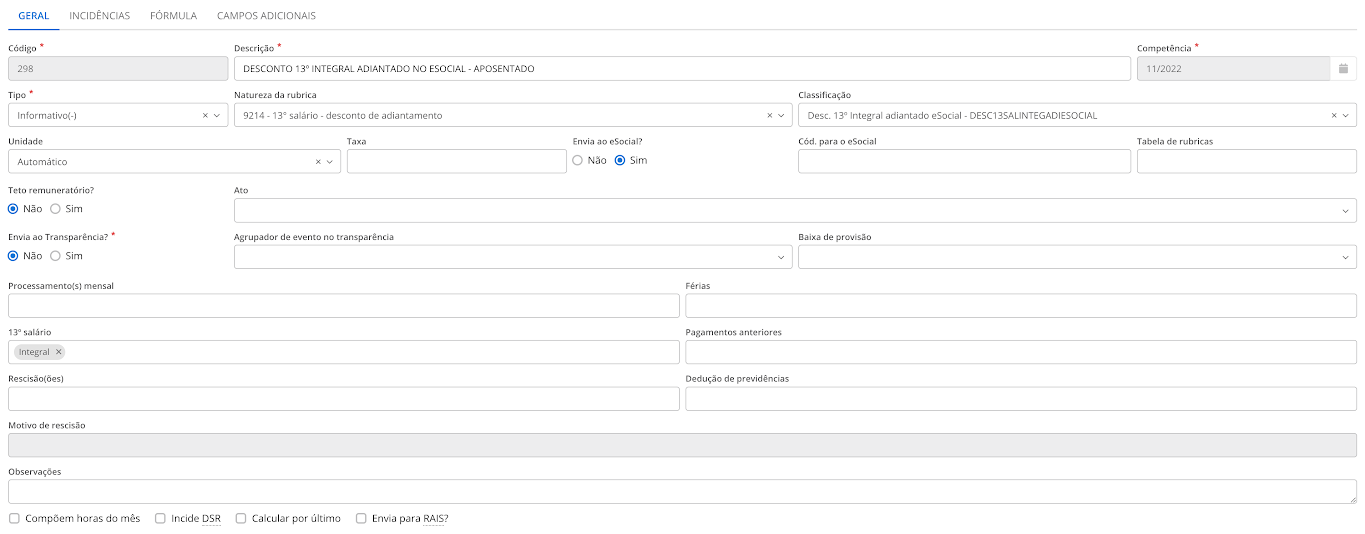Open the Competência calendar picker icon
The width and height of the screenshot is (1365, 534).
pyautogui.click(x=1344, y=69)
